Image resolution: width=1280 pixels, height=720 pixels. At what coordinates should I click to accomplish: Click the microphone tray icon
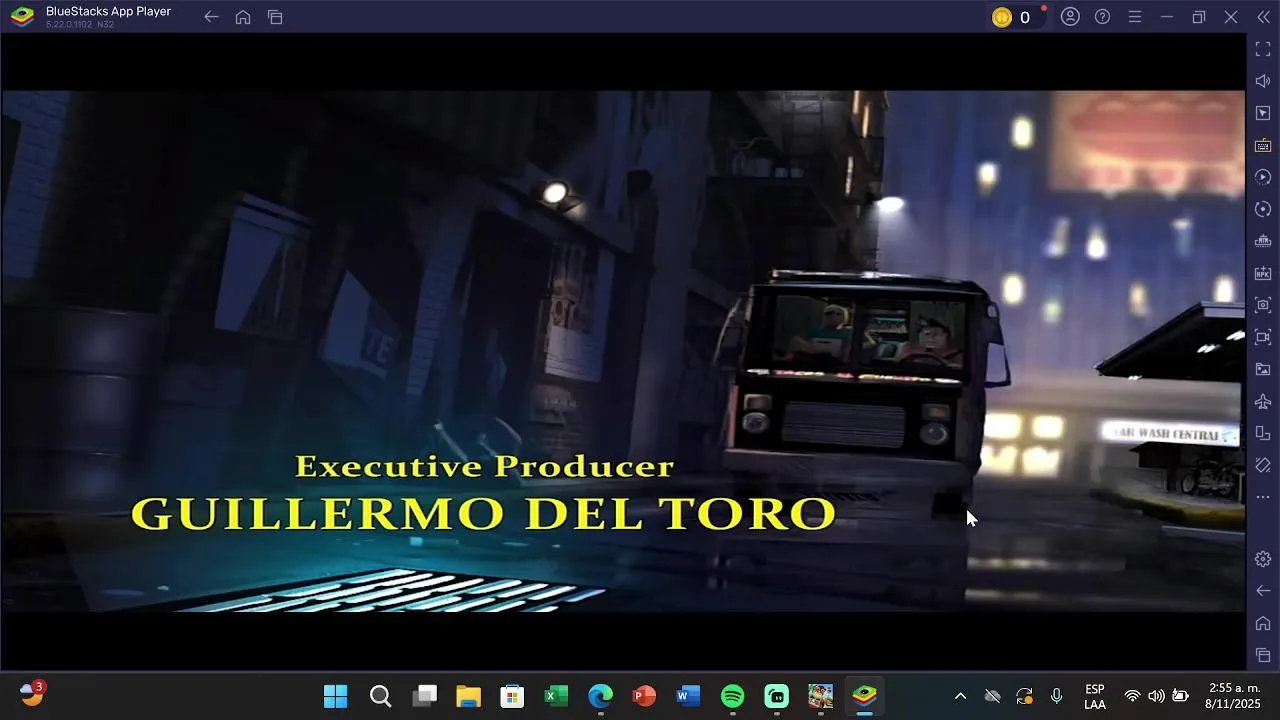pos(1056,696)
